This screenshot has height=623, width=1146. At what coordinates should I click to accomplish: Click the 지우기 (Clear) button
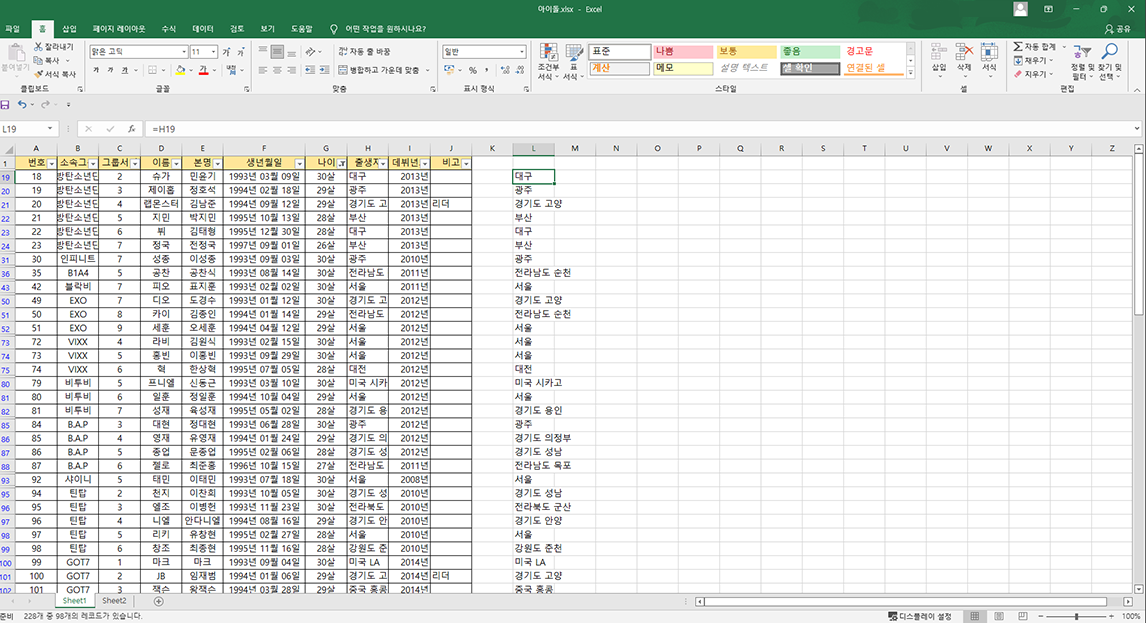[1032, 74]
